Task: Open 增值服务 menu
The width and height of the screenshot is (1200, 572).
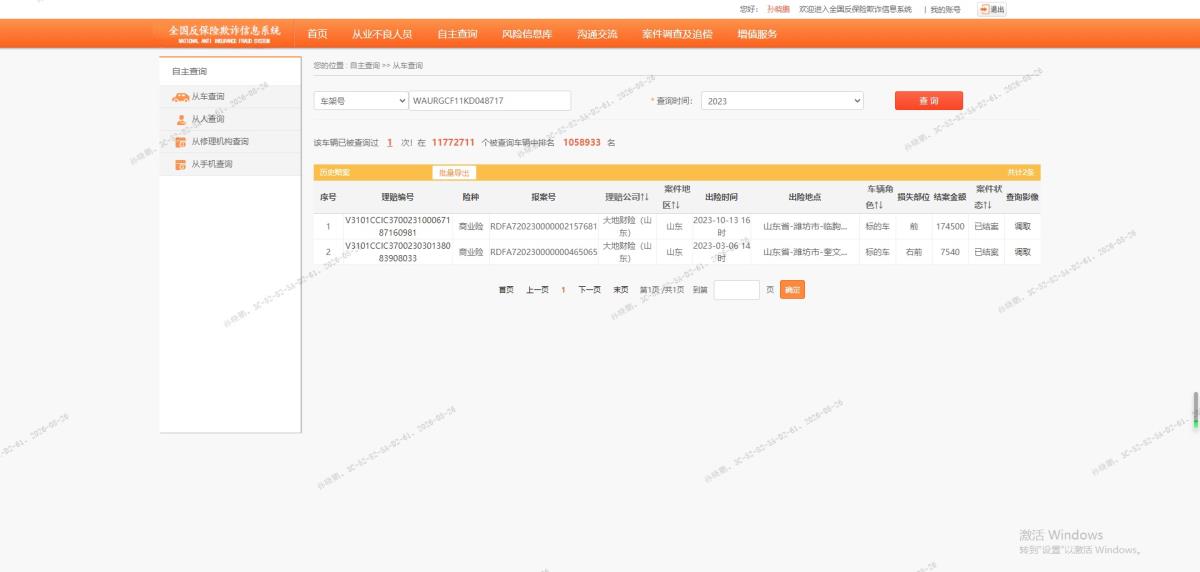Action: [x=757, y=34]
